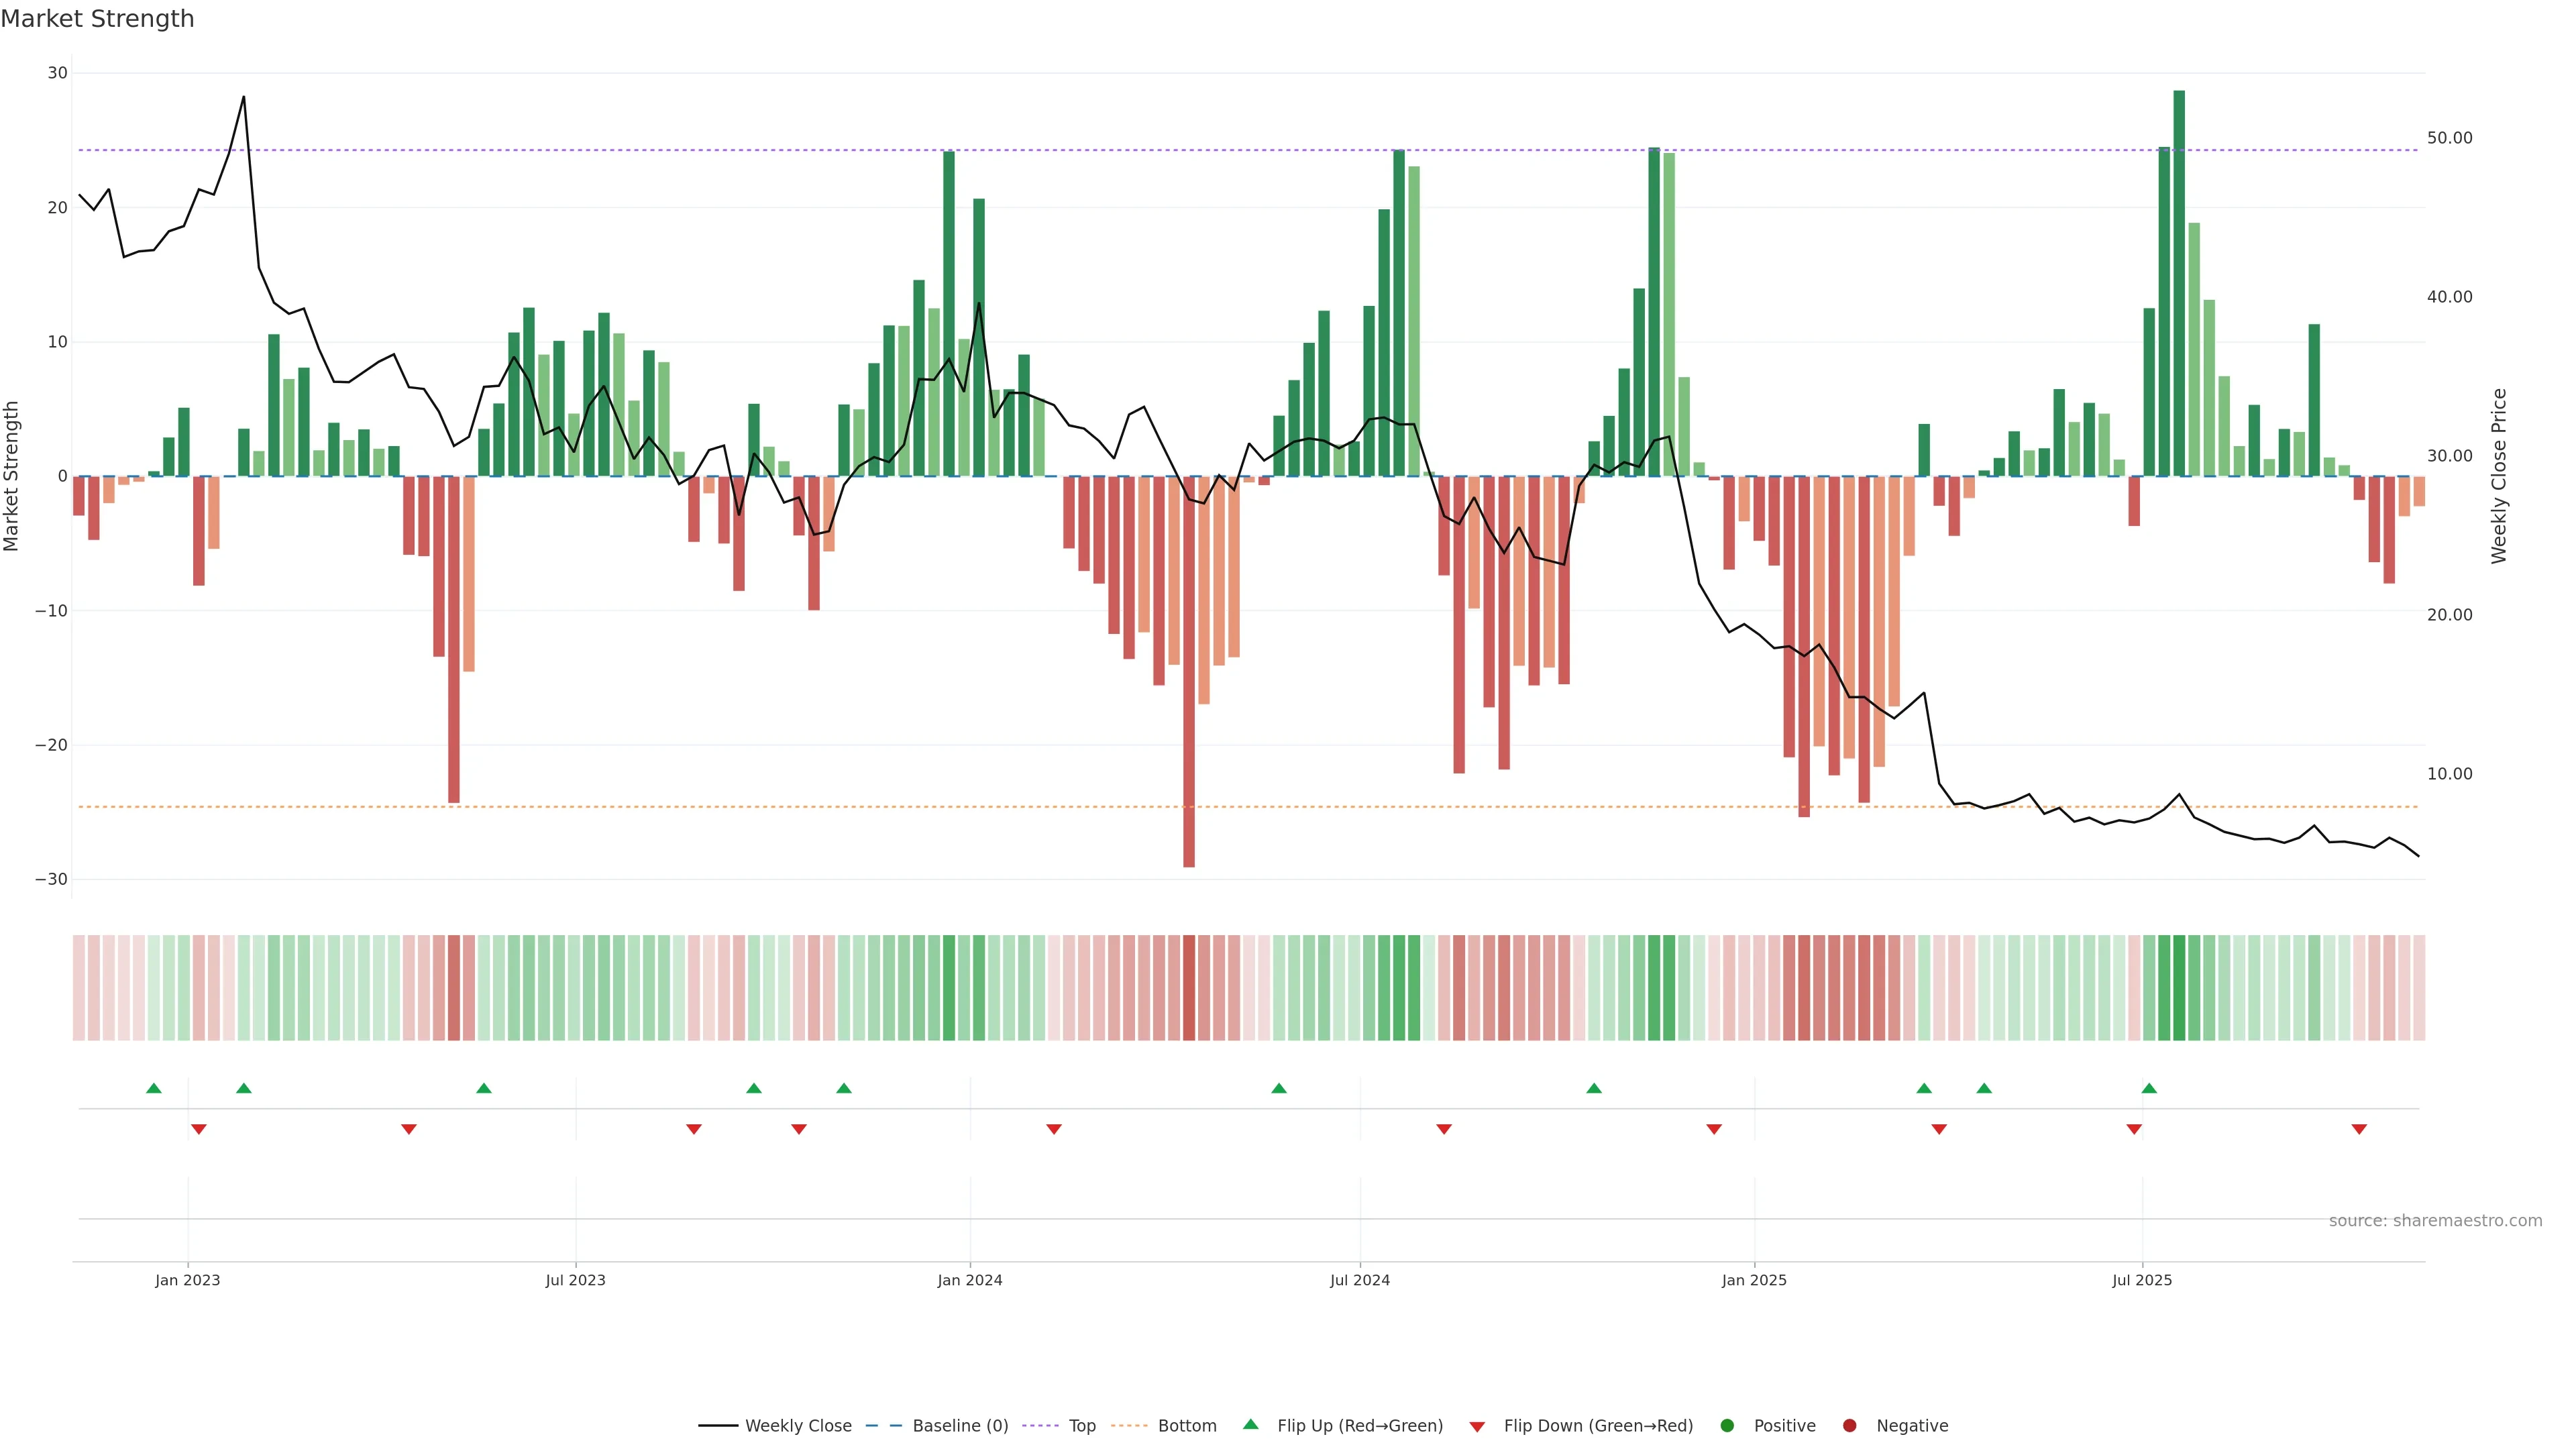Screen dimensions: 2576x1449
Task: Click the Market Strength chart title
Action: point(97,19)
